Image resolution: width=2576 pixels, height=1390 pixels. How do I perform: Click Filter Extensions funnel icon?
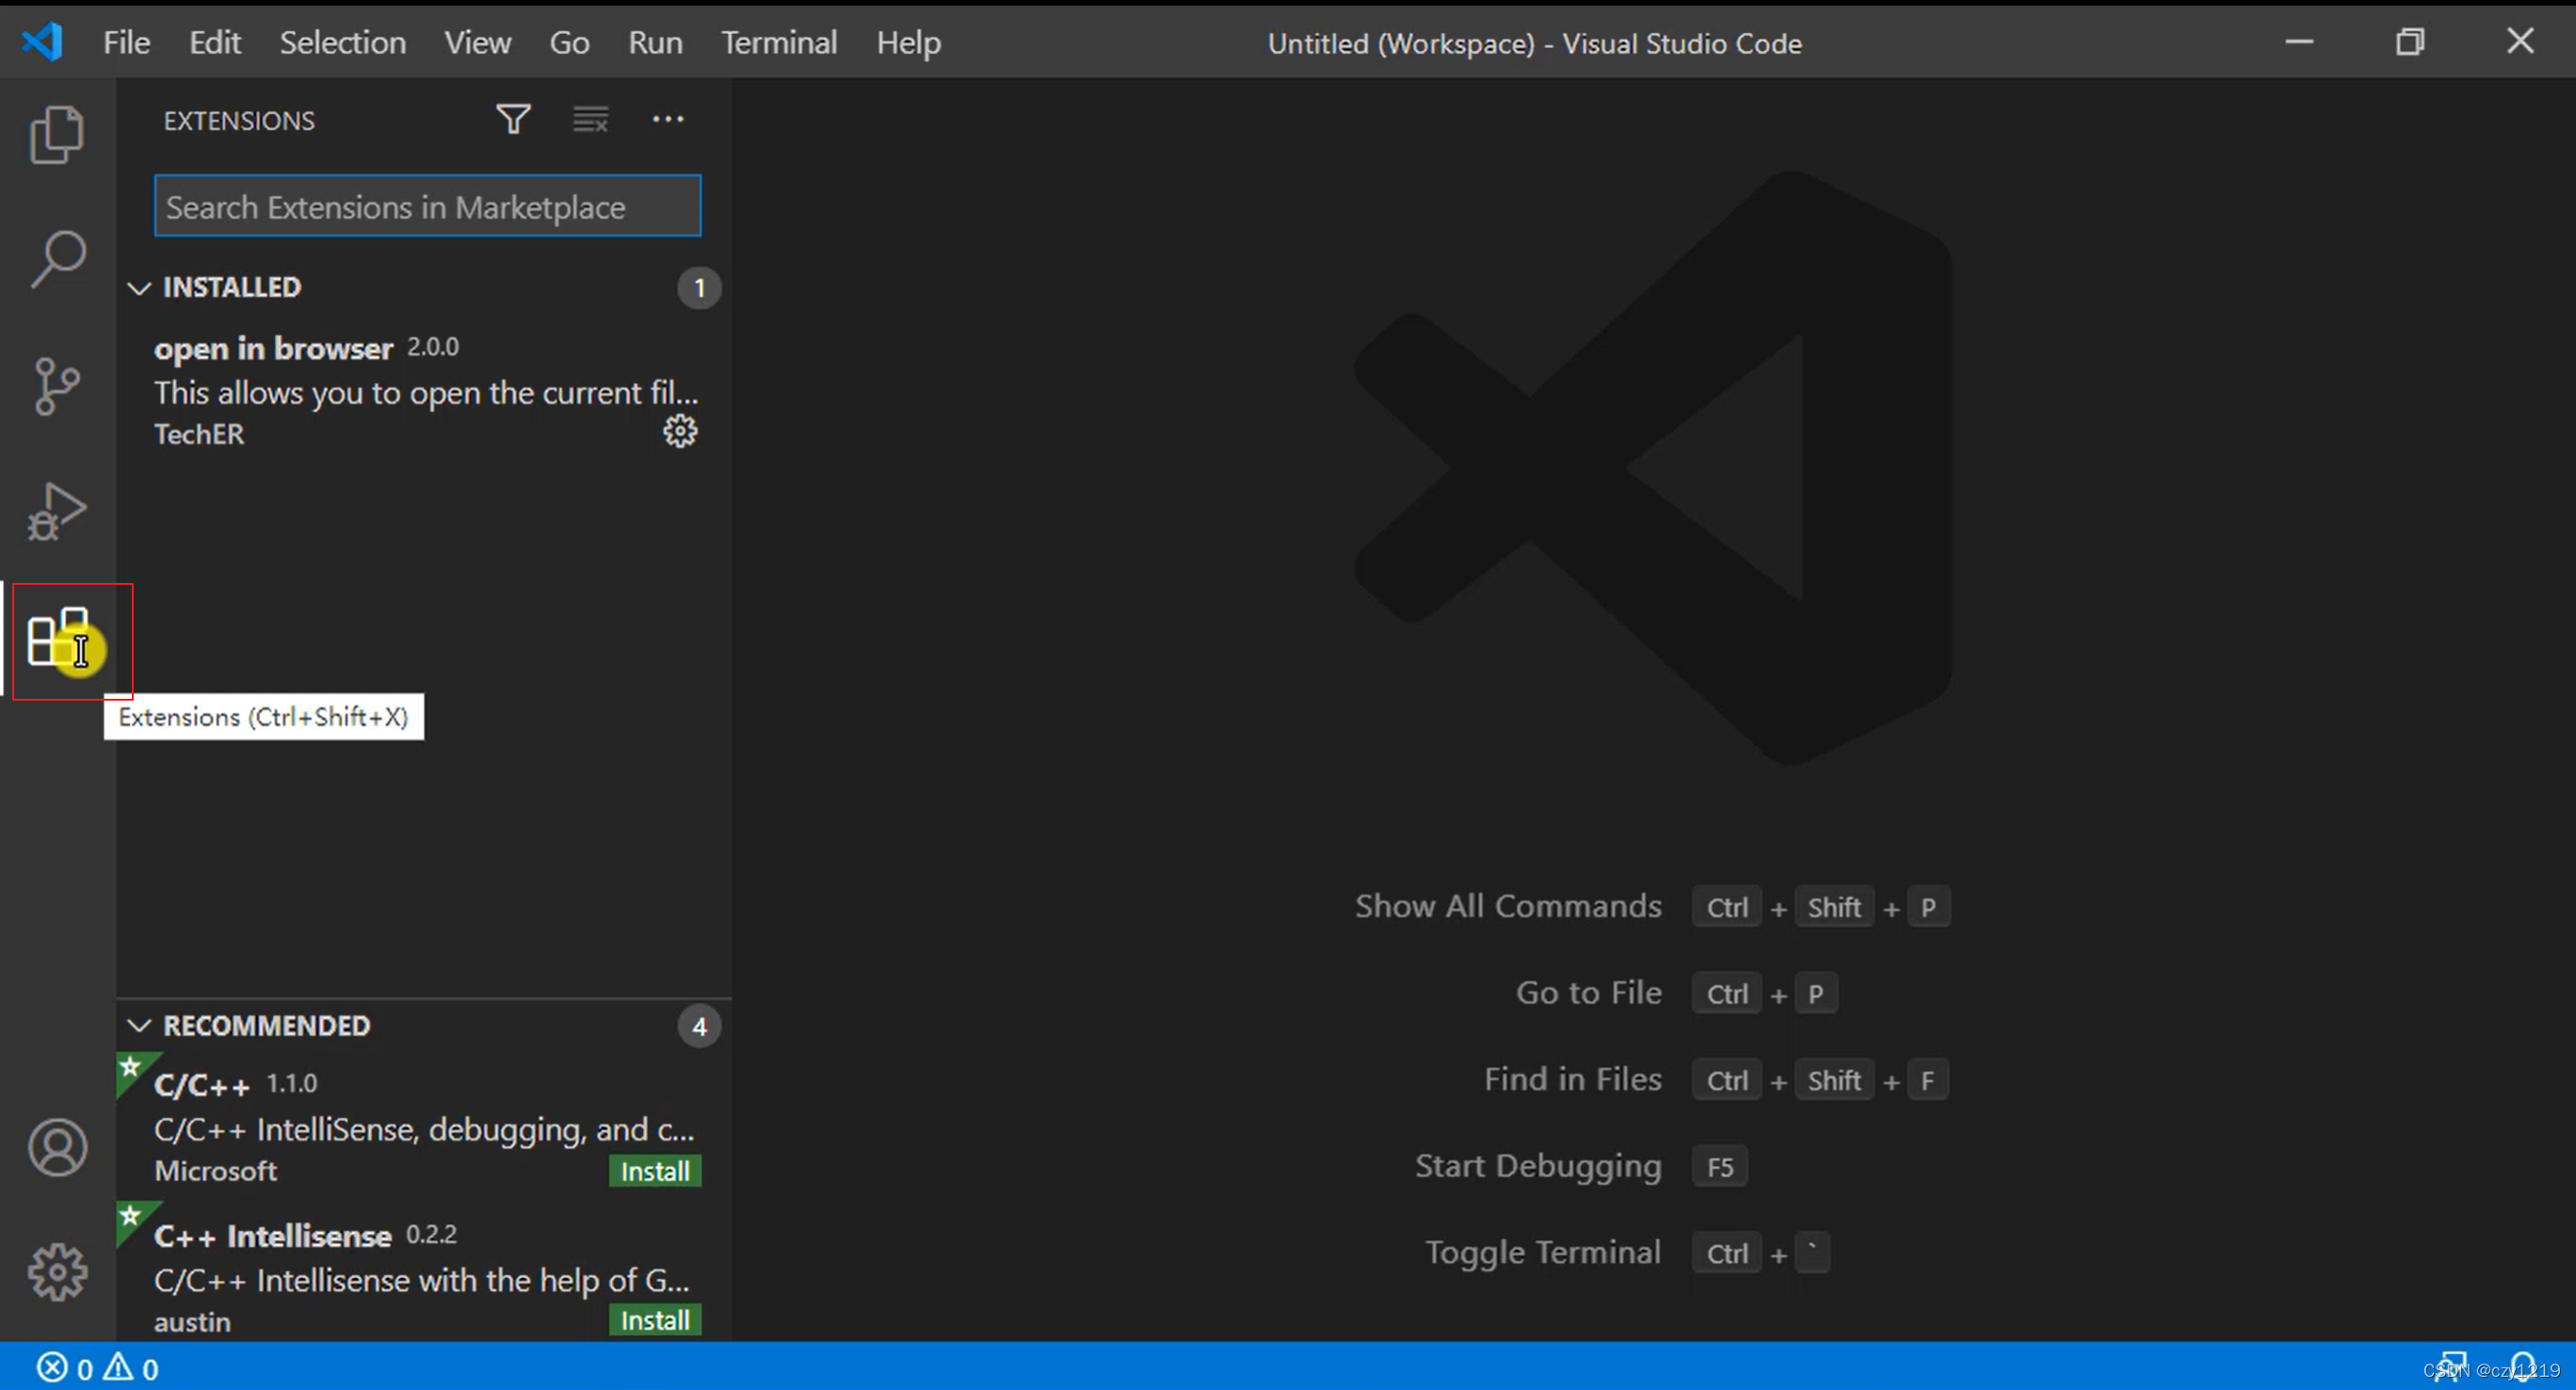(513, 120)
